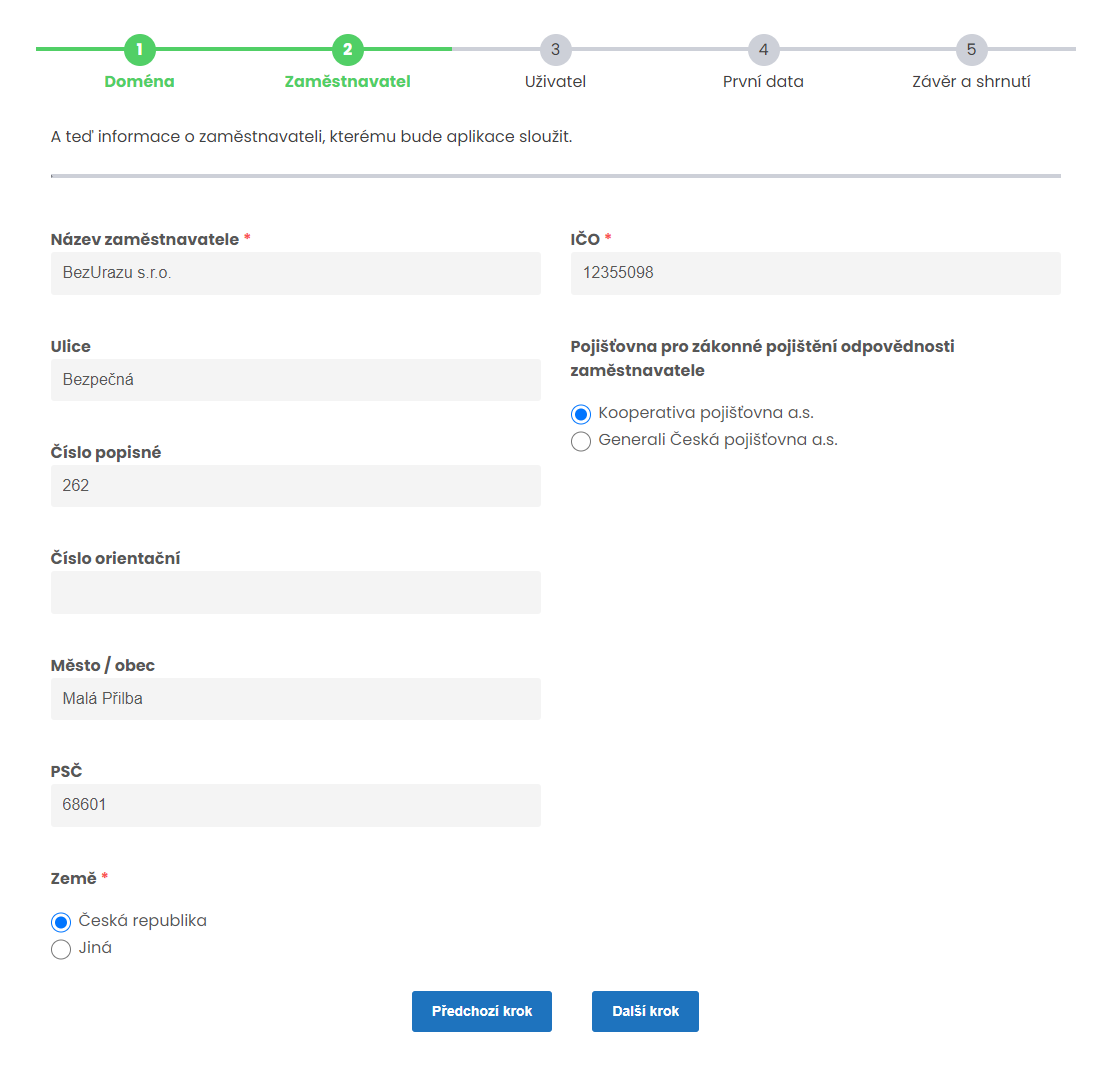The width and height of the screenshot is (1119, 1085).
Task: Edit the Město / obec field
Action: 295,699
